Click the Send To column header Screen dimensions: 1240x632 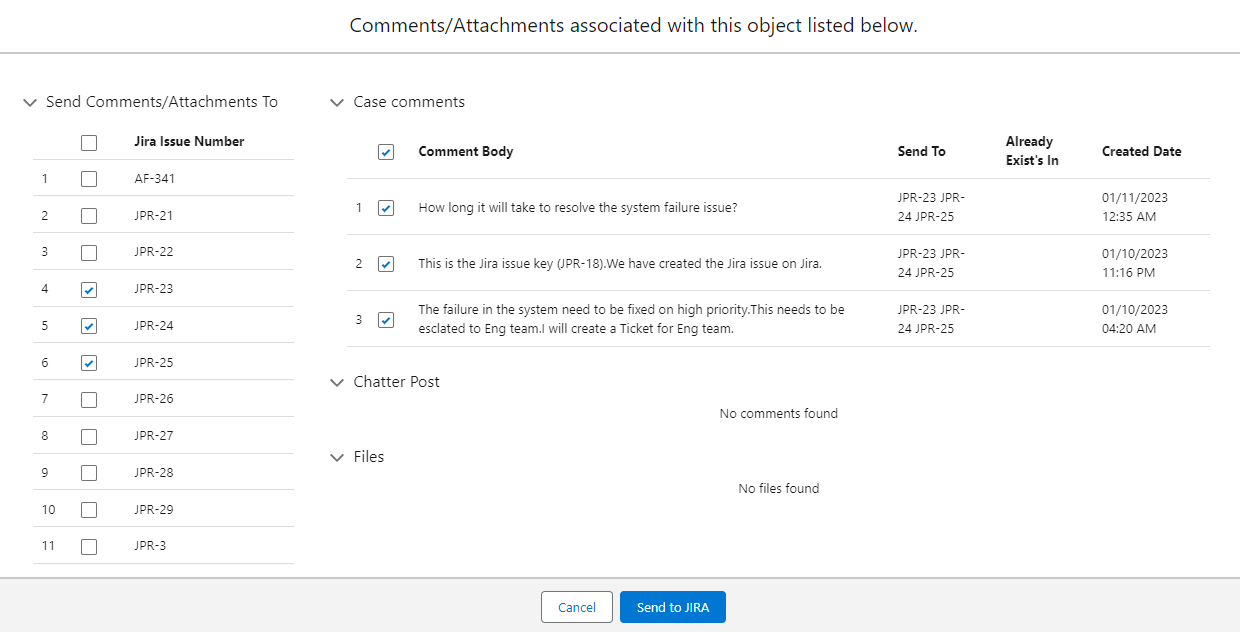pyautogui.click(x=921, y=152)
